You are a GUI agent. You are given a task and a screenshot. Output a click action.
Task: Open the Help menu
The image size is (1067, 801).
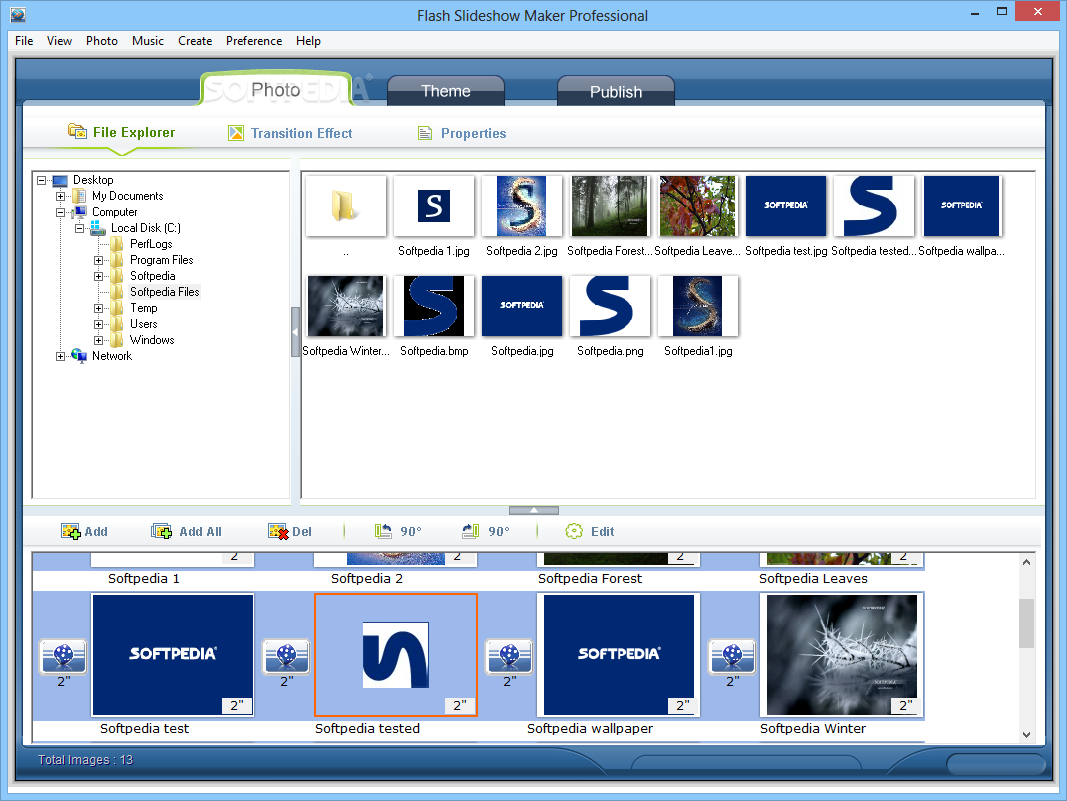[308, 41]
